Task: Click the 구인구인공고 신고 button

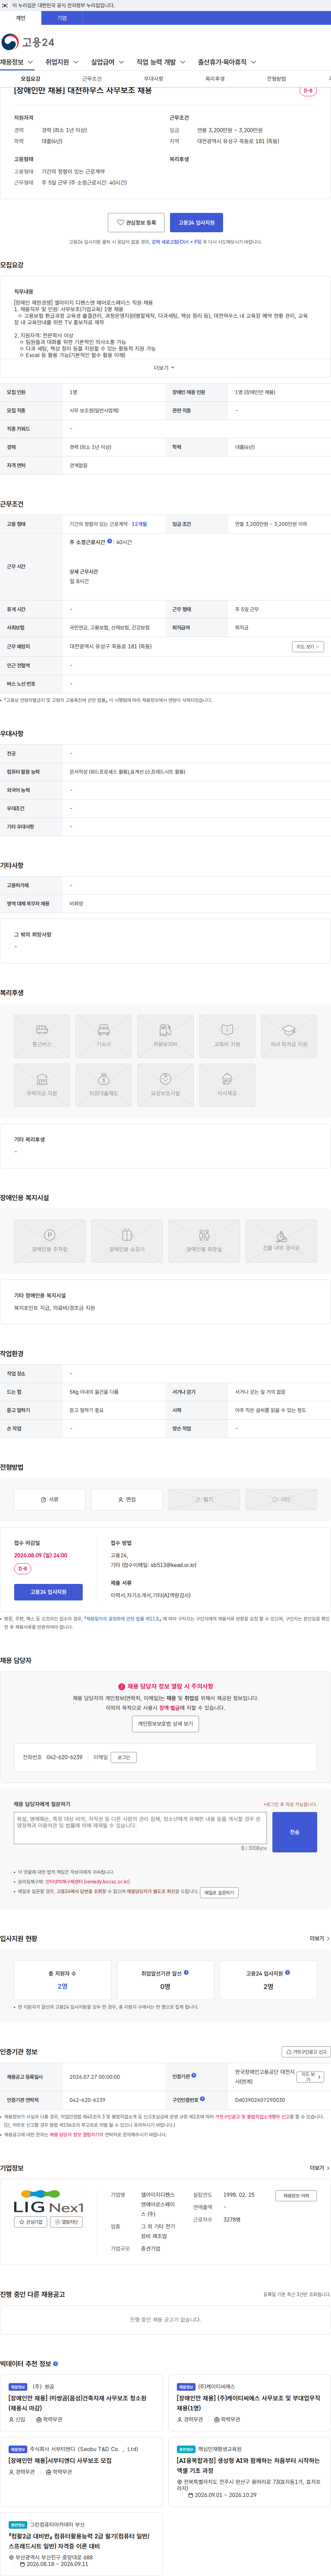Action: coord(305,2051)
